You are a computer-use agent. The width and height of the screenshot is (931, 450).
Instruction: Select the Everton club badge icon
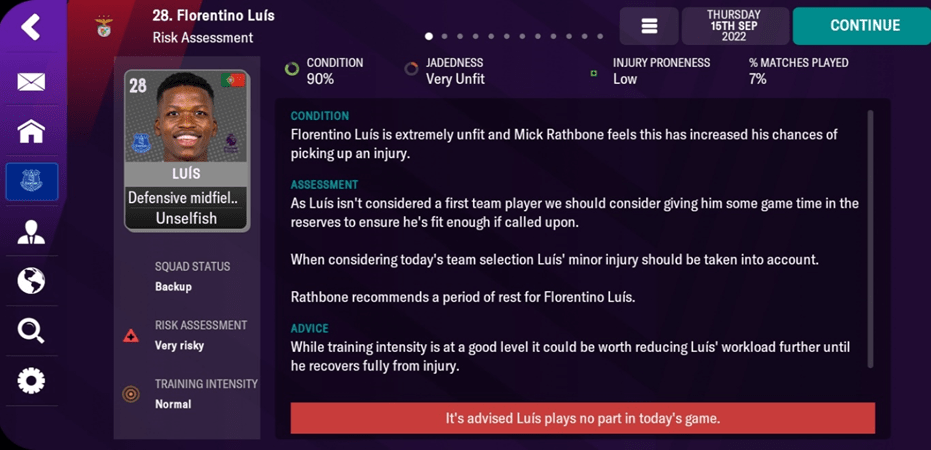point(31,182)
